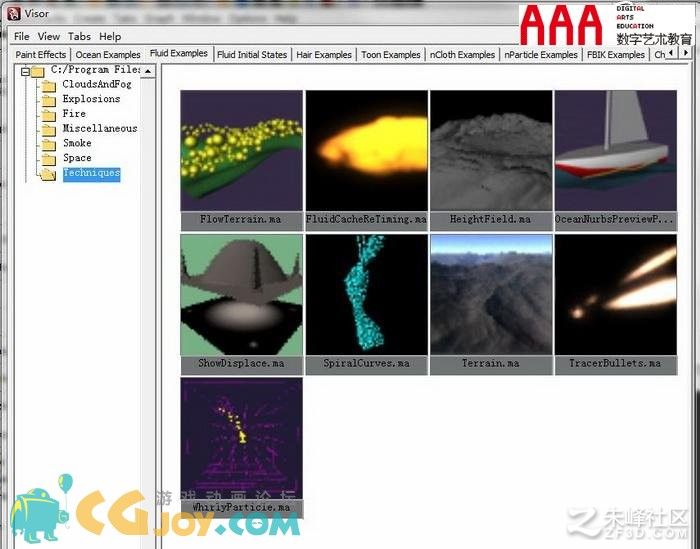The image size is (700, 549).
Task: Select the FlowTerrain.ma thumbnail
Action: (x=242, y=150)
